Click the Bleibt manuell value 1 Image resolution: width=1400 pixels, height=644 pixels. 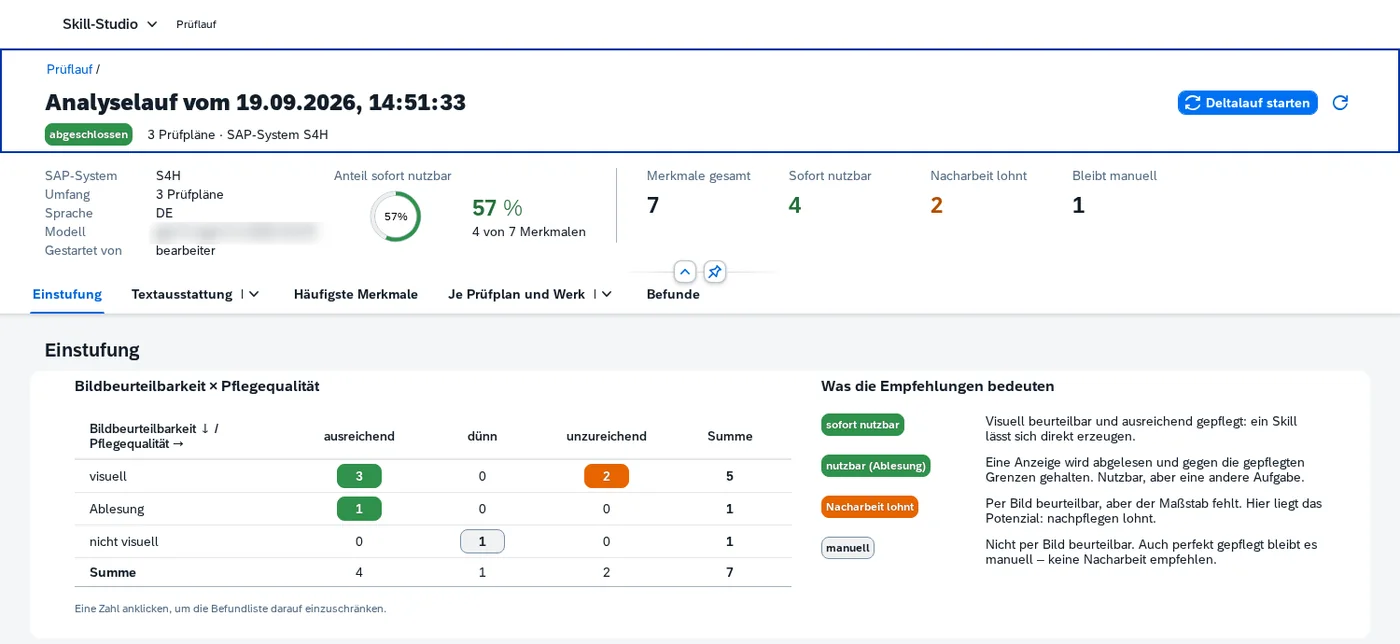(1078, 205)
